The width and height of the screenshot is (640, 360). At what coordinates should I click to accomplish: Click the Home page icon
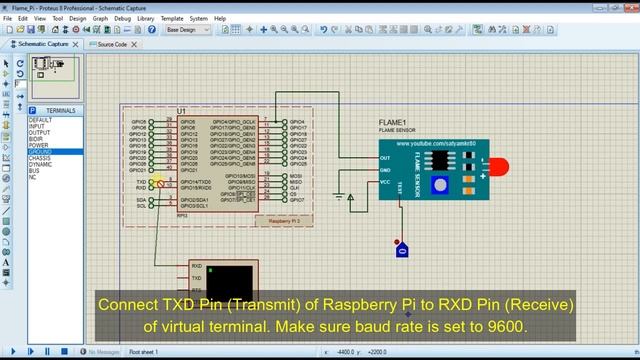[55, 30]
